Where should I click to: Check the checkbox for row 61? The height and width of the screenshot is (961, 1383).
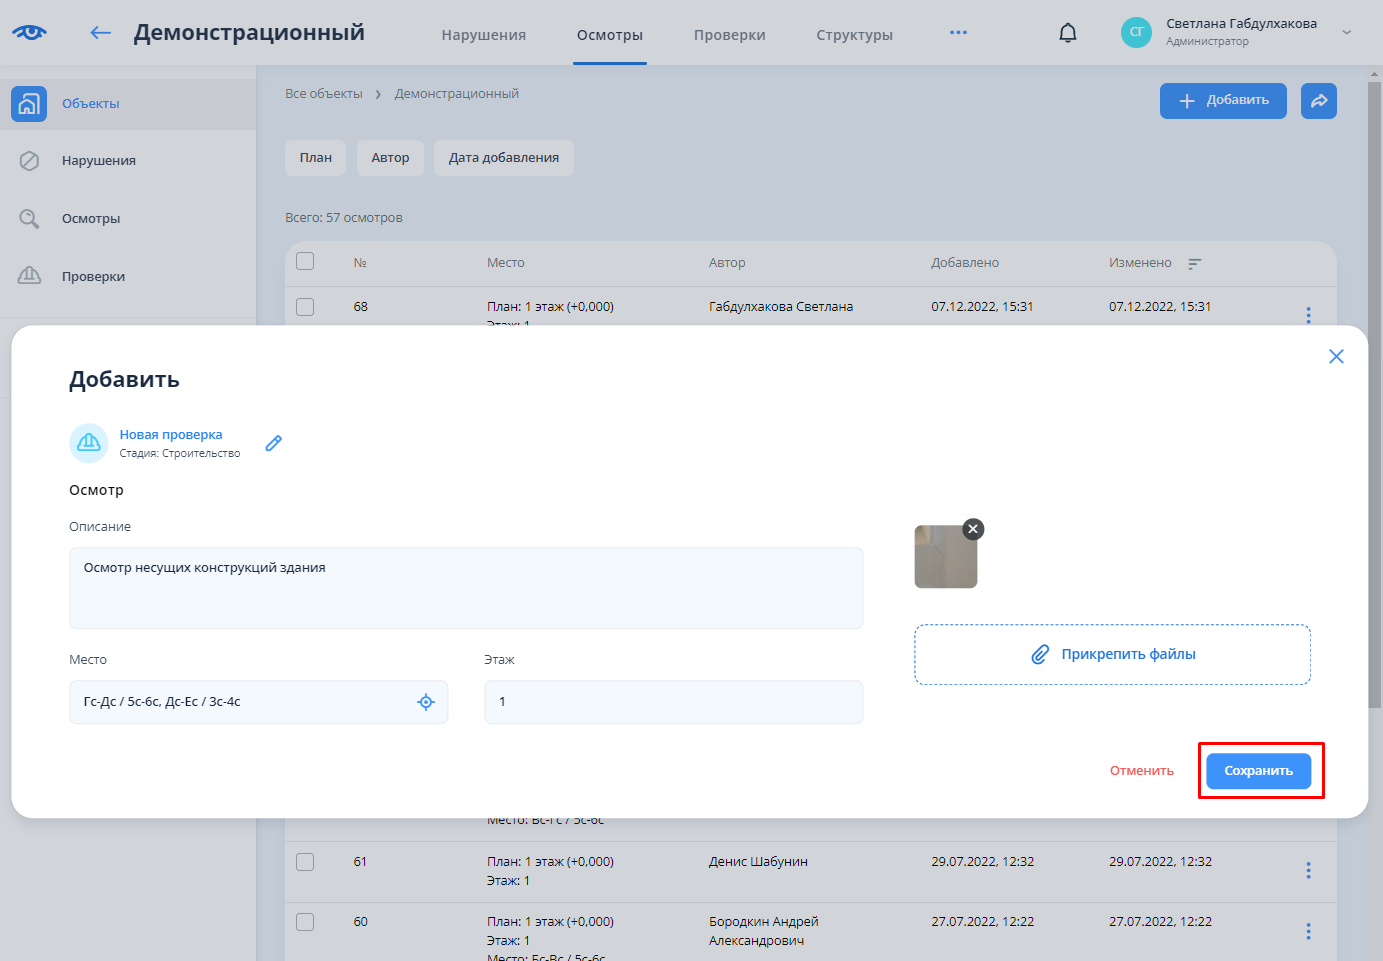[305, 862]
